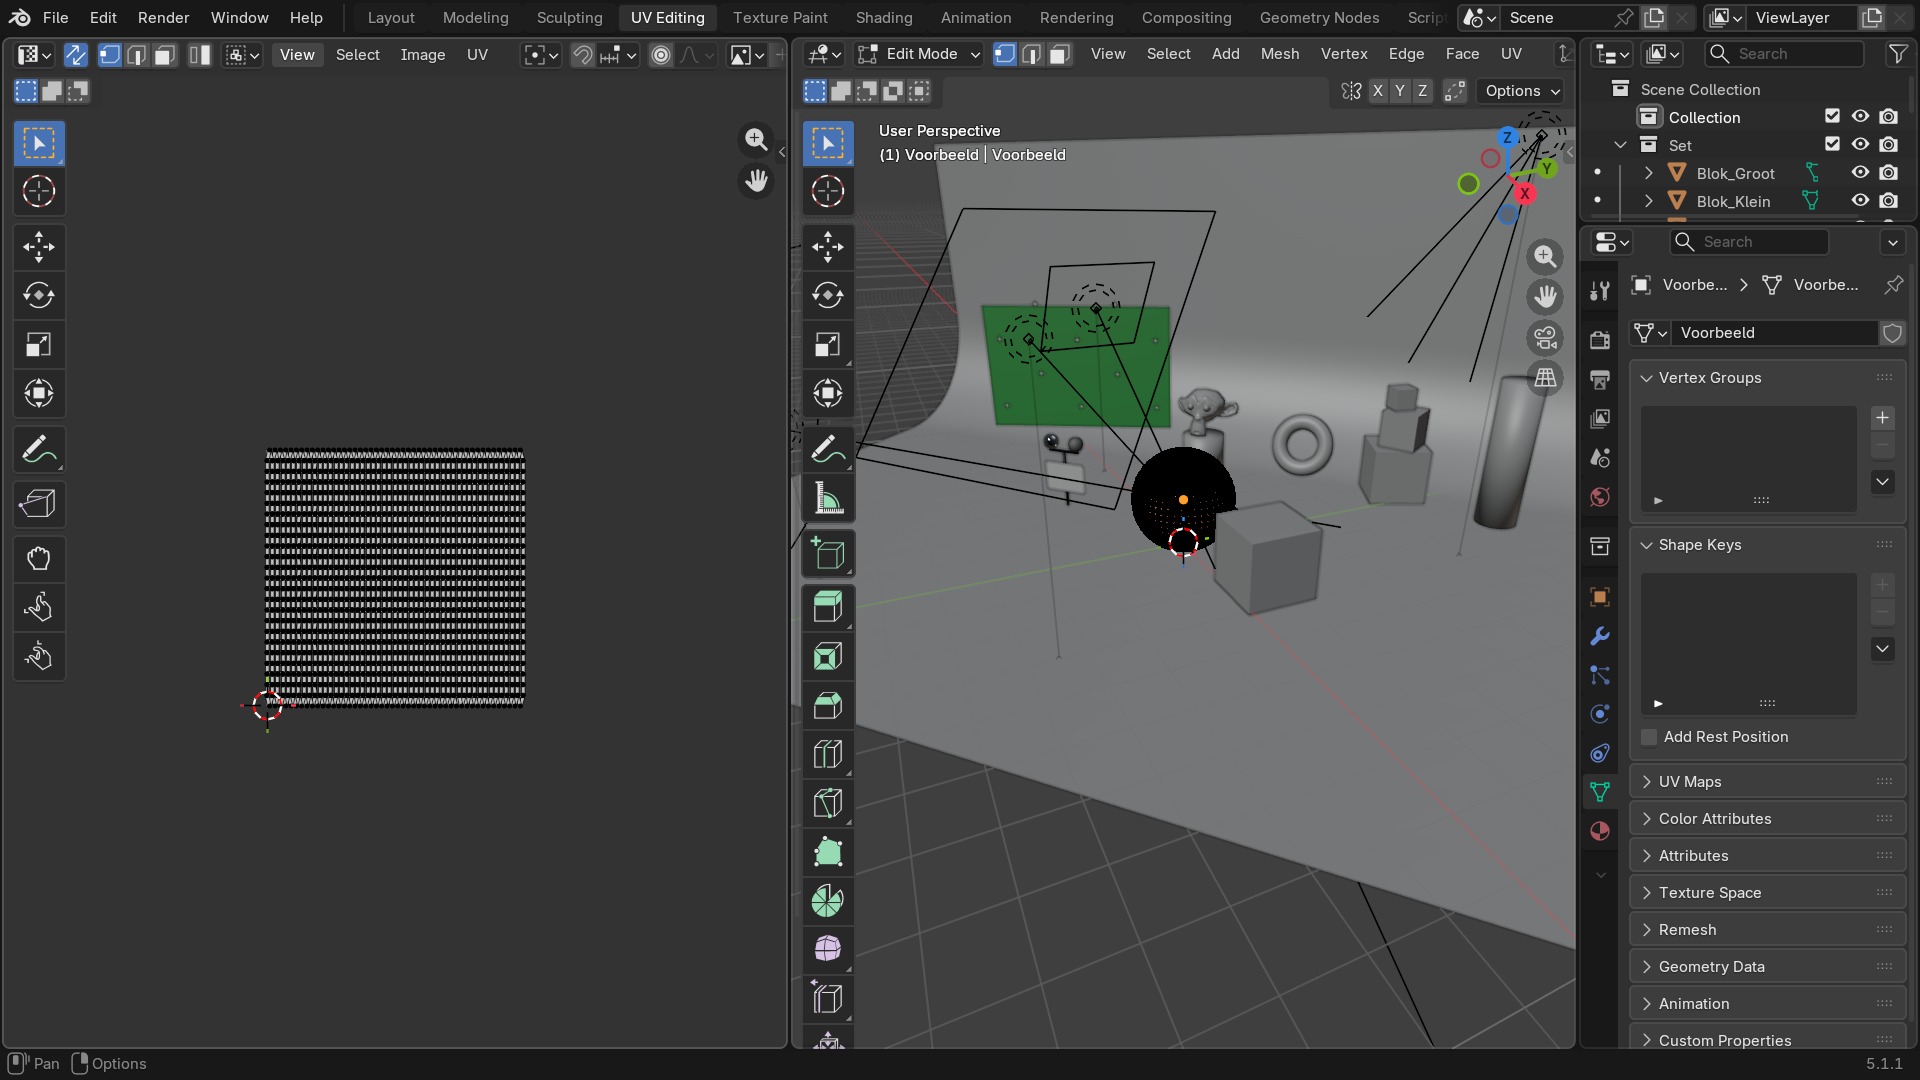Toggle UV sync selection

[x=75, y=55]
